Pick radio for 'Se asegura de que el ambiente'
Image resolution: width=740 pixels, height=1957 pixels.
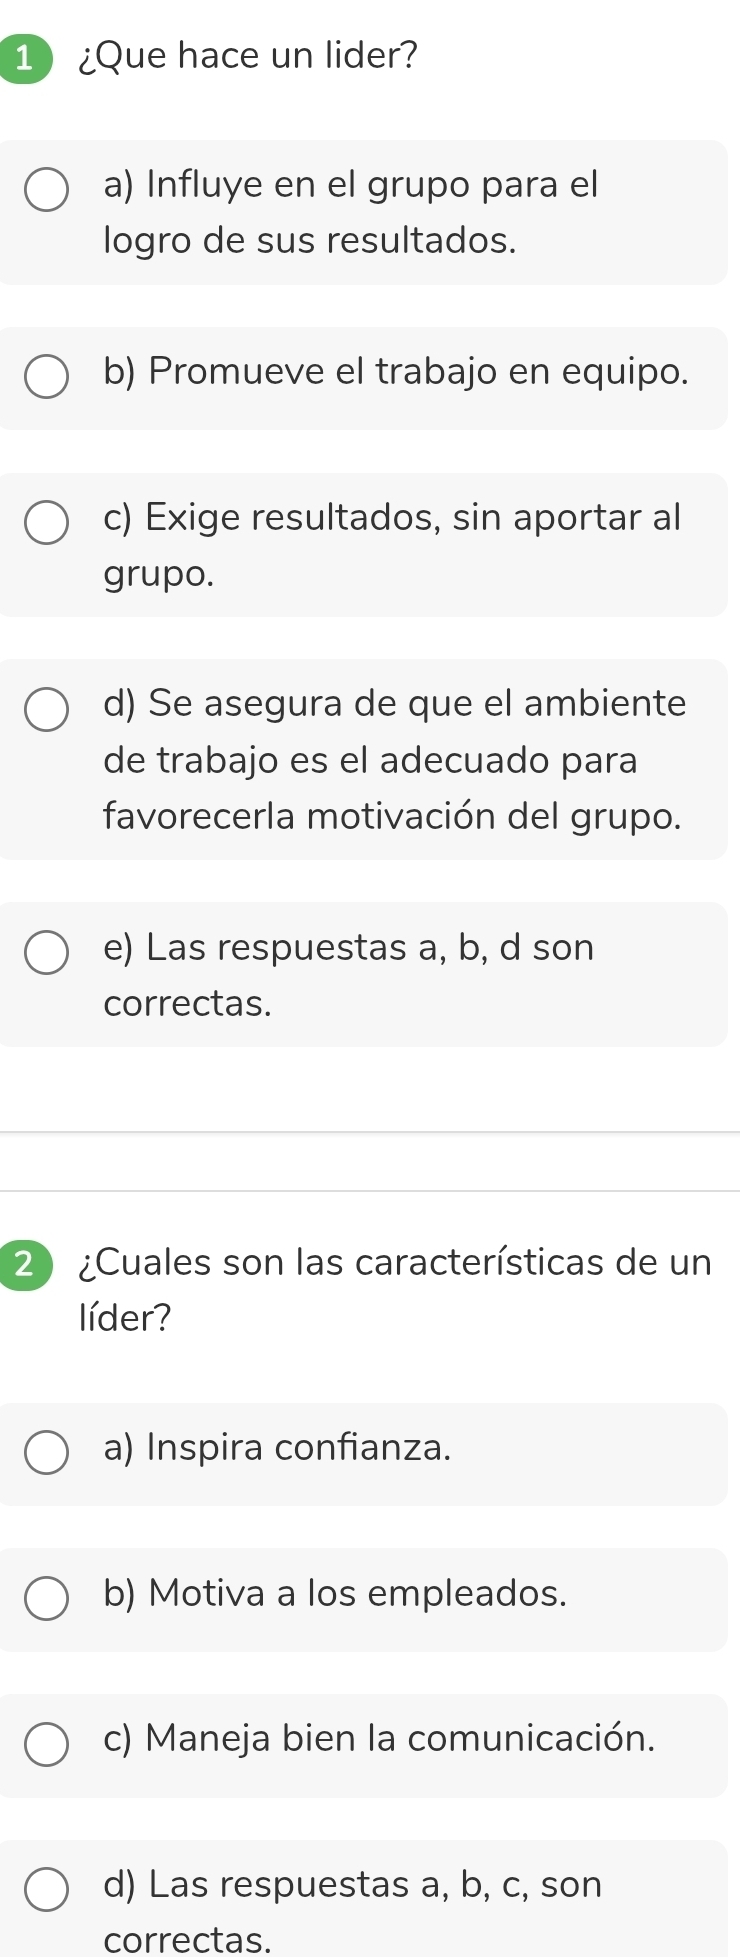point(46,709)
